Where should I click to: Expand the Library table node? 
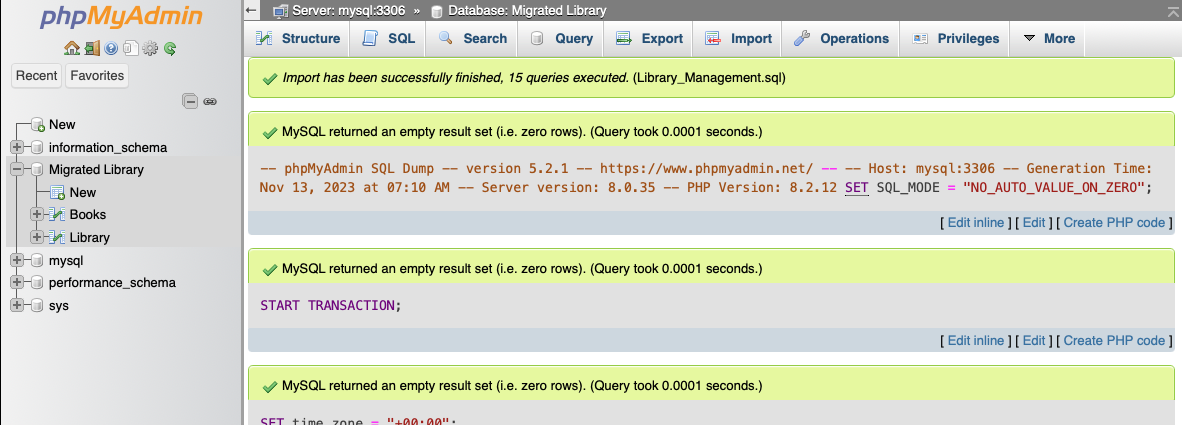(38, 238)
